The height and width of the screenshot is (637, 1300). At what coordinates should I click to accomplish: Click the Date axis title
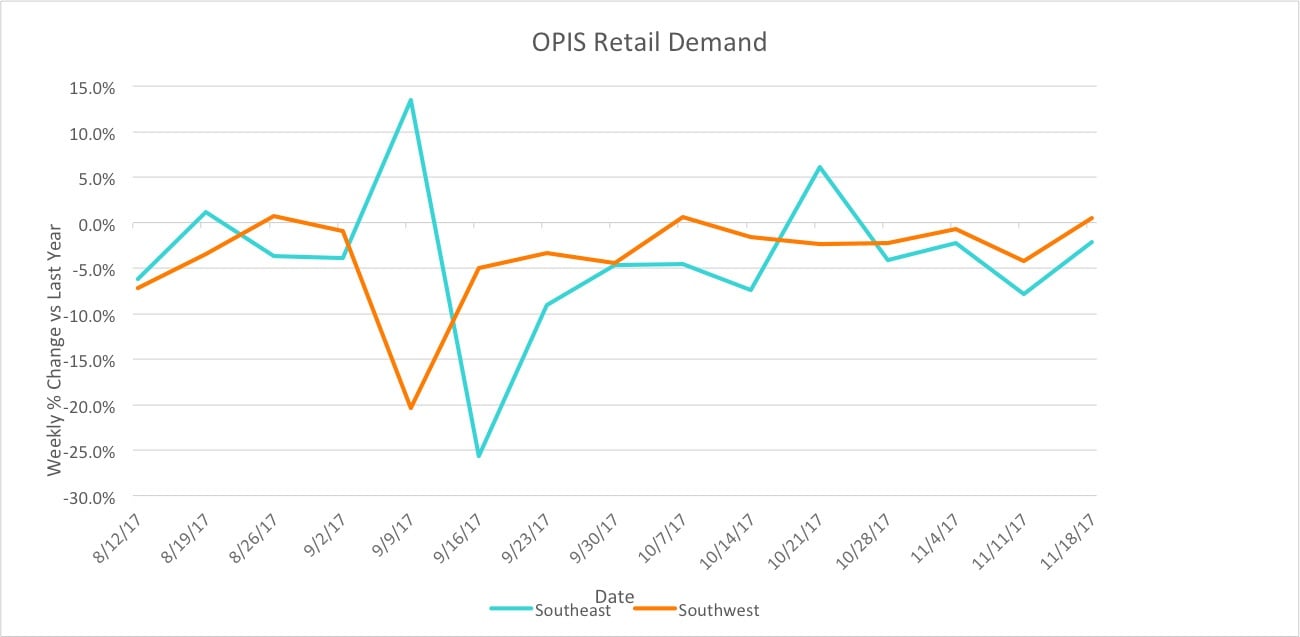(614, 597)
